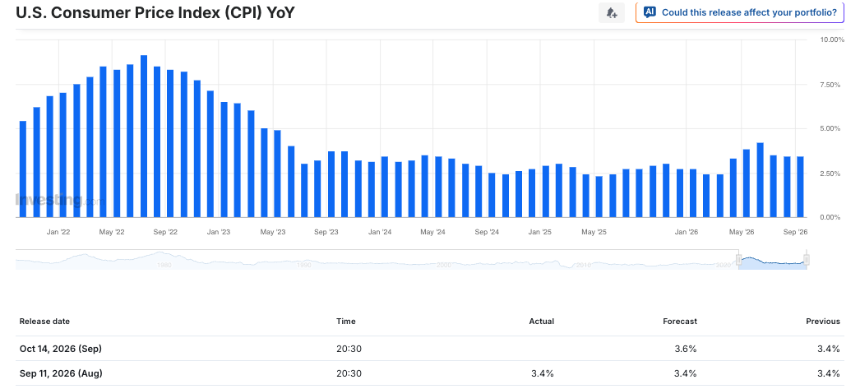
Task: Open 'Could this release affect your portfolio?'
Action: (x=739, y=13)
